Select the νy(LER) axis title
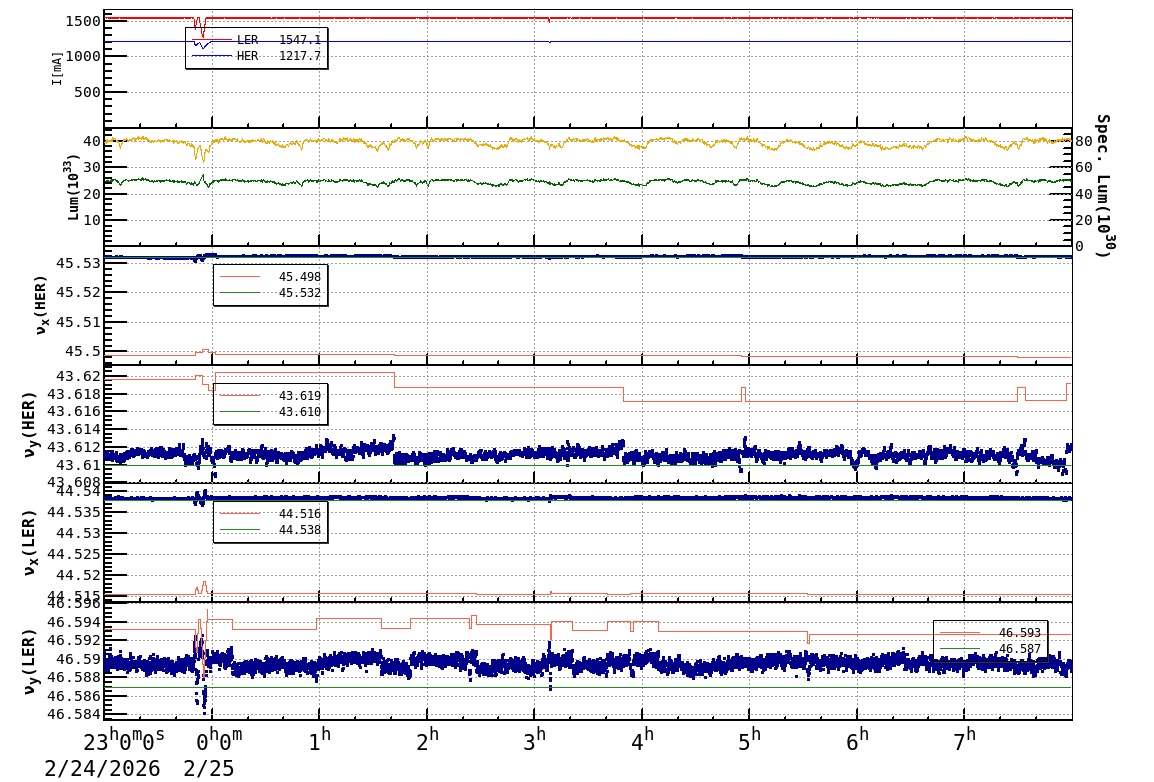1154x782 pixels. [30, 661]
